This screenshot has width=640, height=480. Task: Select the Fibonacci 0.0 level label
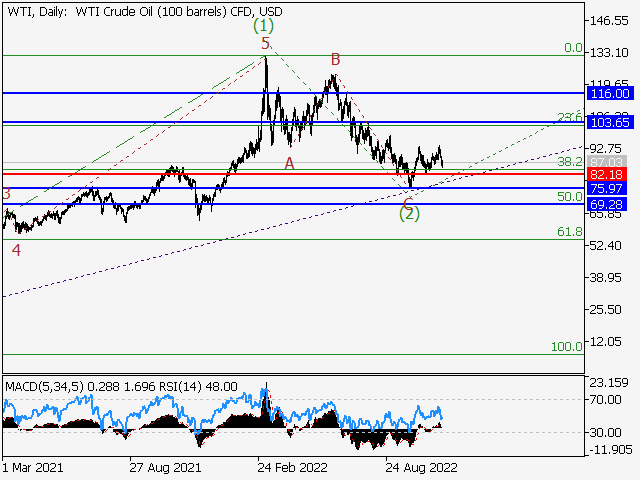coord(573,48)
